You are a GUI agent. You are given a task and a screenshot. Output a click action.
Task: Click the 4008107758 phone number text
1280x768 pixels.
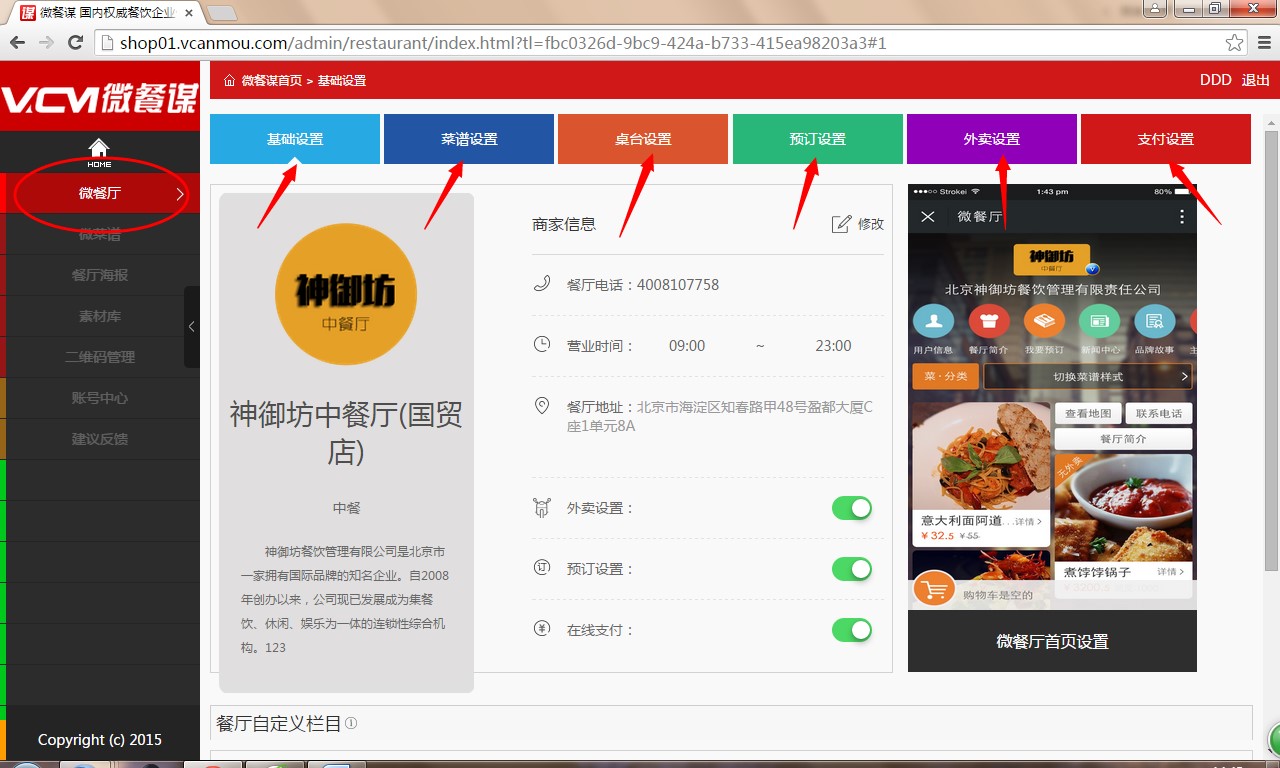click(x=678, y=285)
